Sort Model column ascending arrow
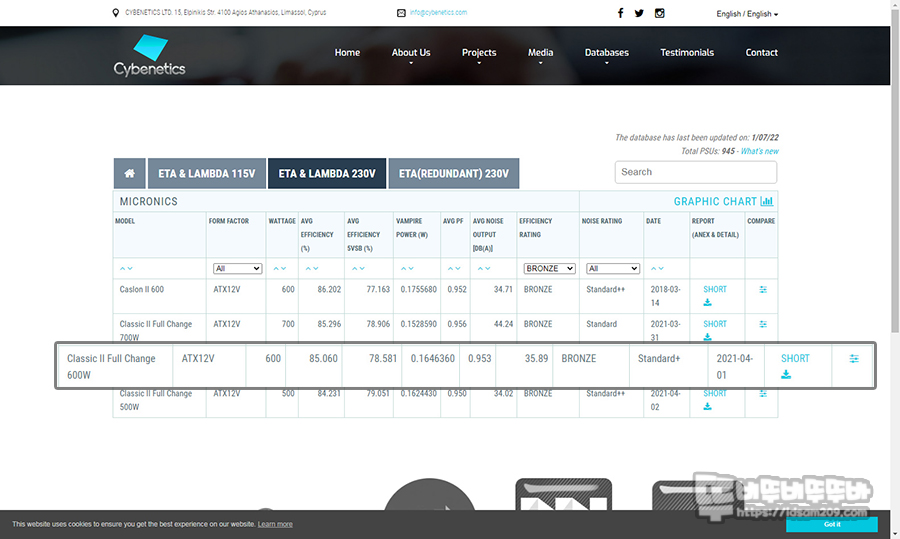Screen dimensions: 900x539 click(122, 269)
